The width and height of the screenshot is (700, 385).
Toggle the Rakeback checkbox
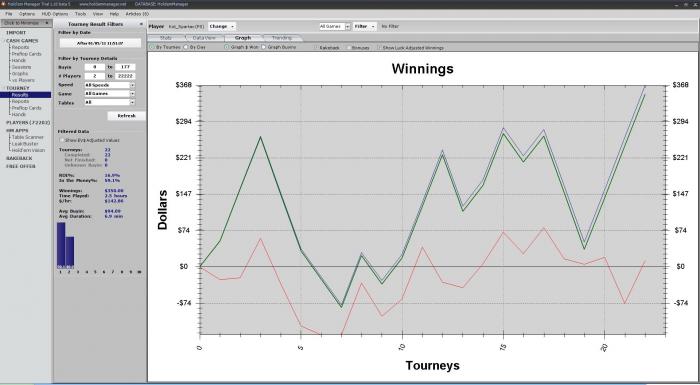316,47
